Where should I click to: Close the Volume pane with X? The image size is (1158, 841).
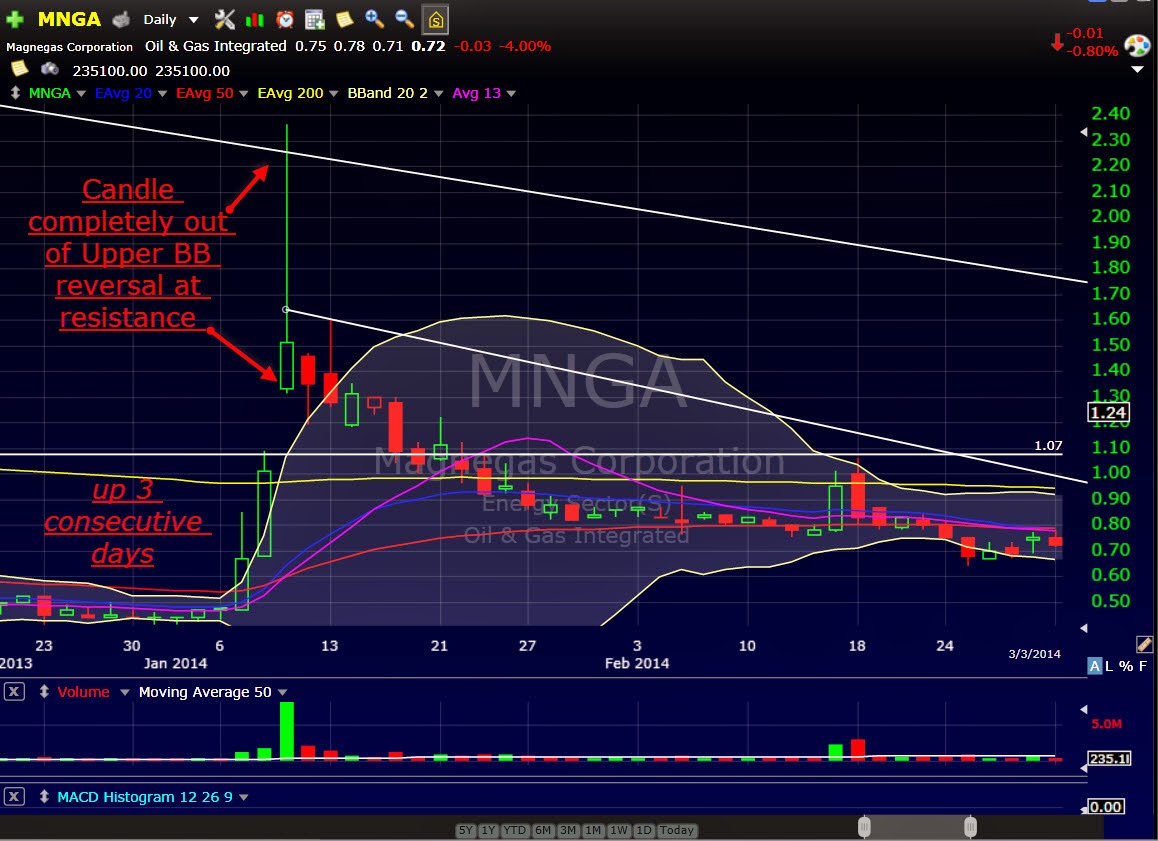(x=14, y=692)
